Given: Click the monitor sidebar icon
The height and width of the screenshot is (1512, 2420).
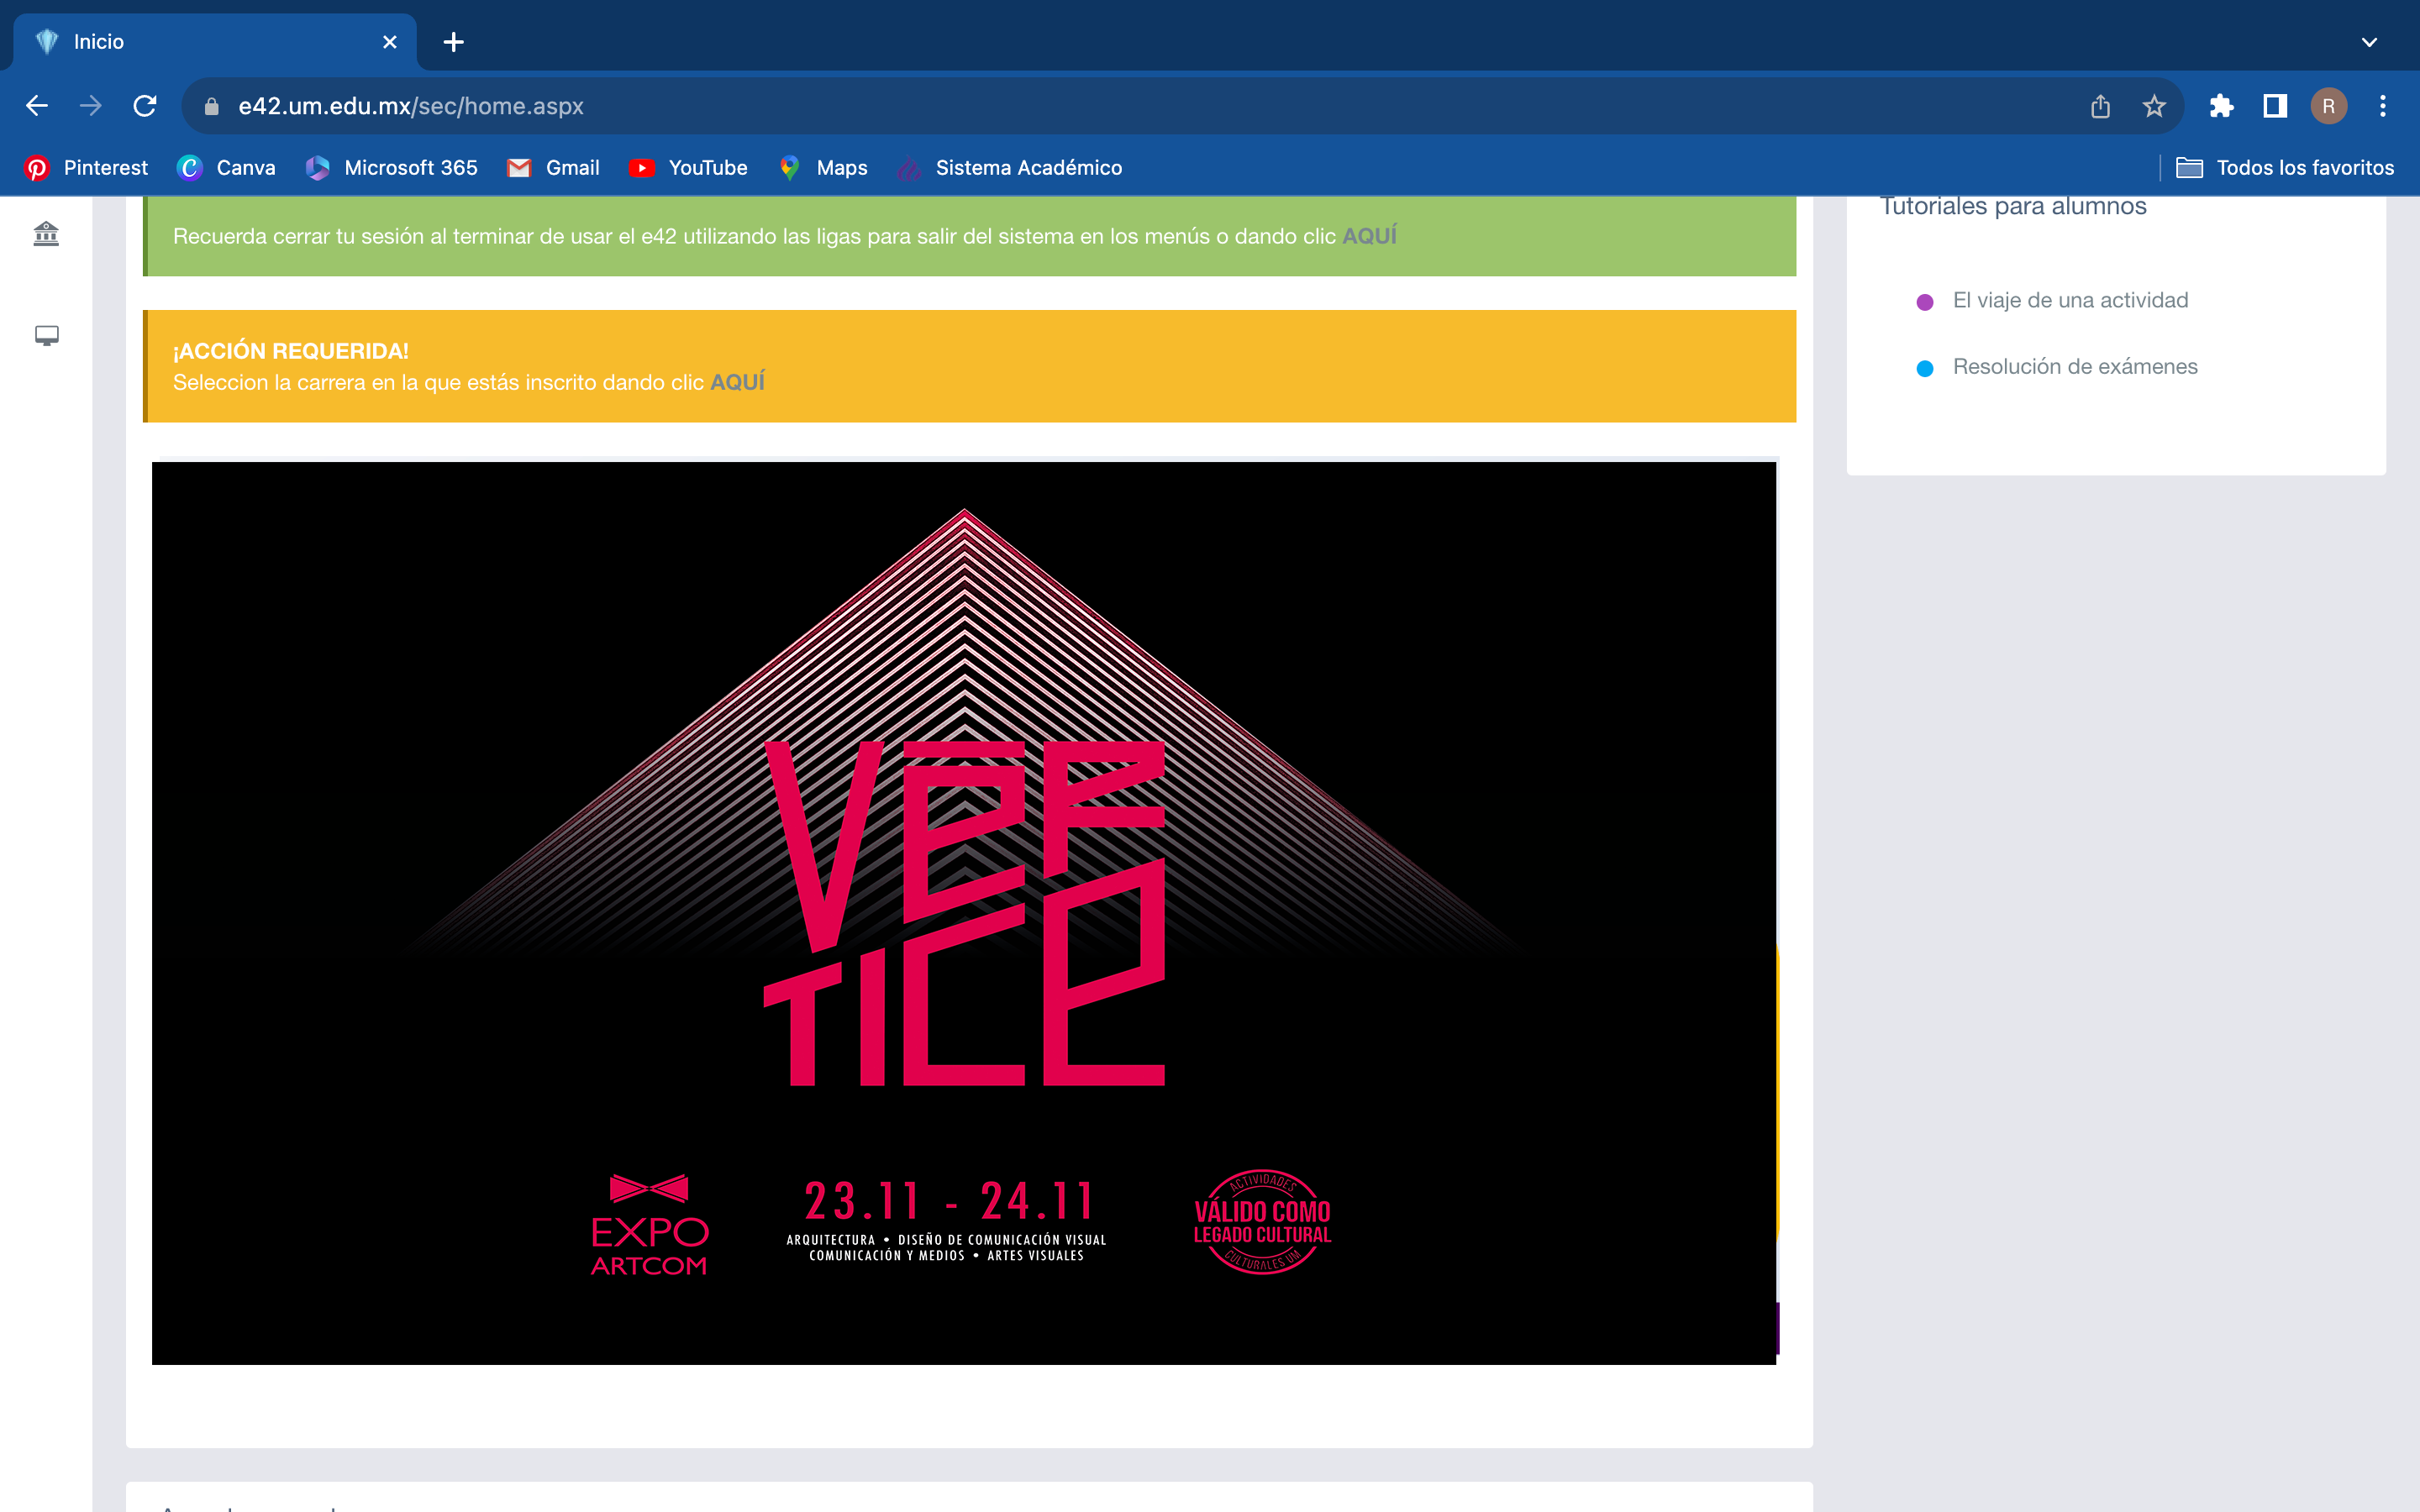Looking at the screenshot, I should pyautogui.click(x=46, y=336).
